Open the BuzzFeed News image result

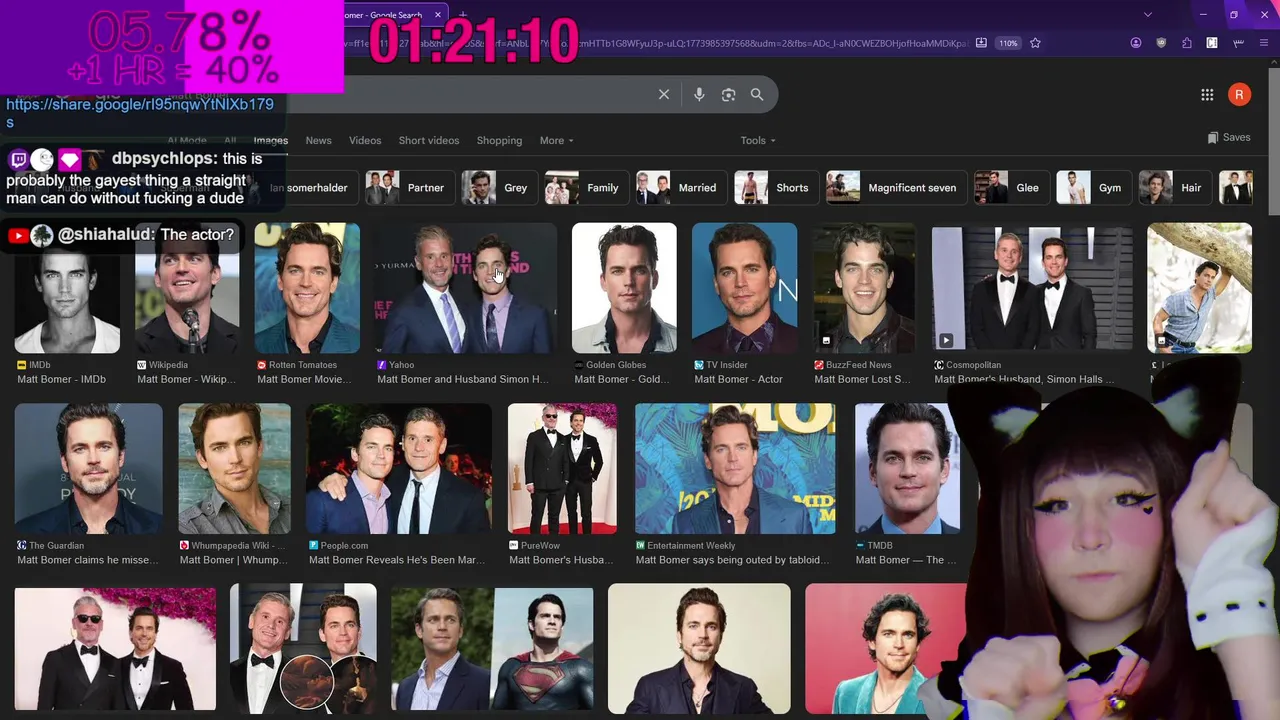(x=864, y=288)
